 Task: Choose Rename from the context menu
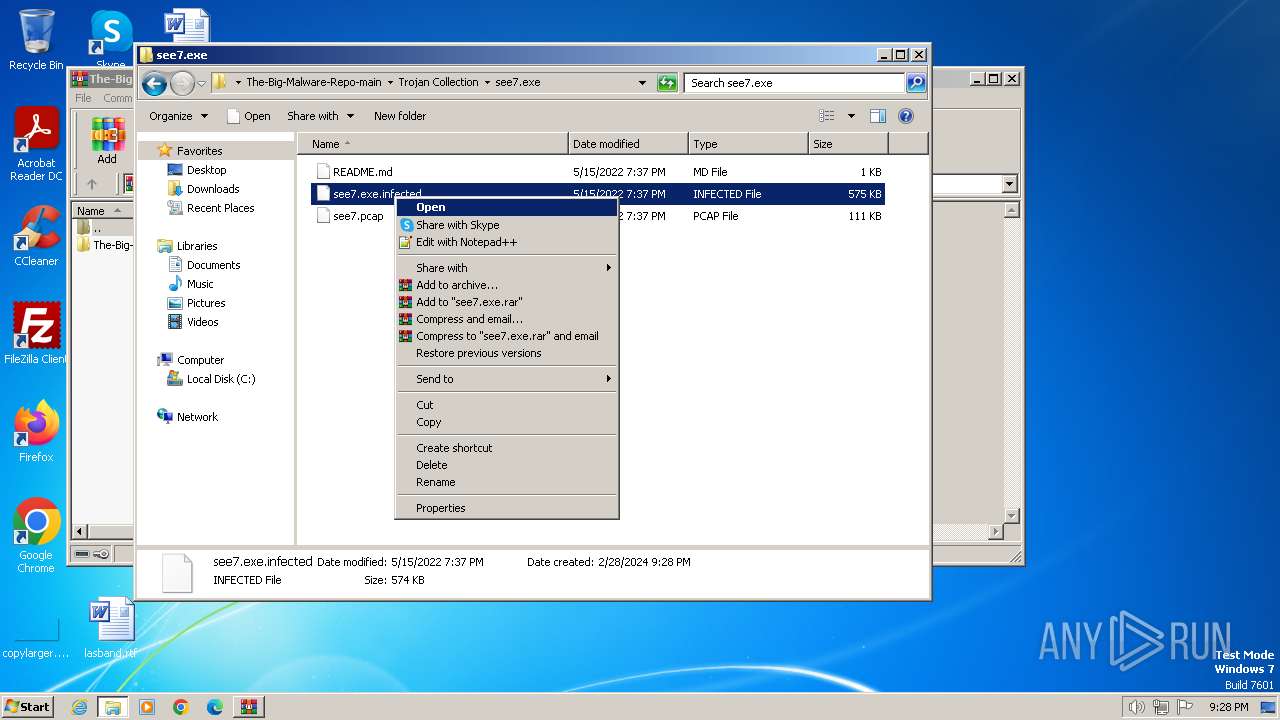click(x=507, y=482)
